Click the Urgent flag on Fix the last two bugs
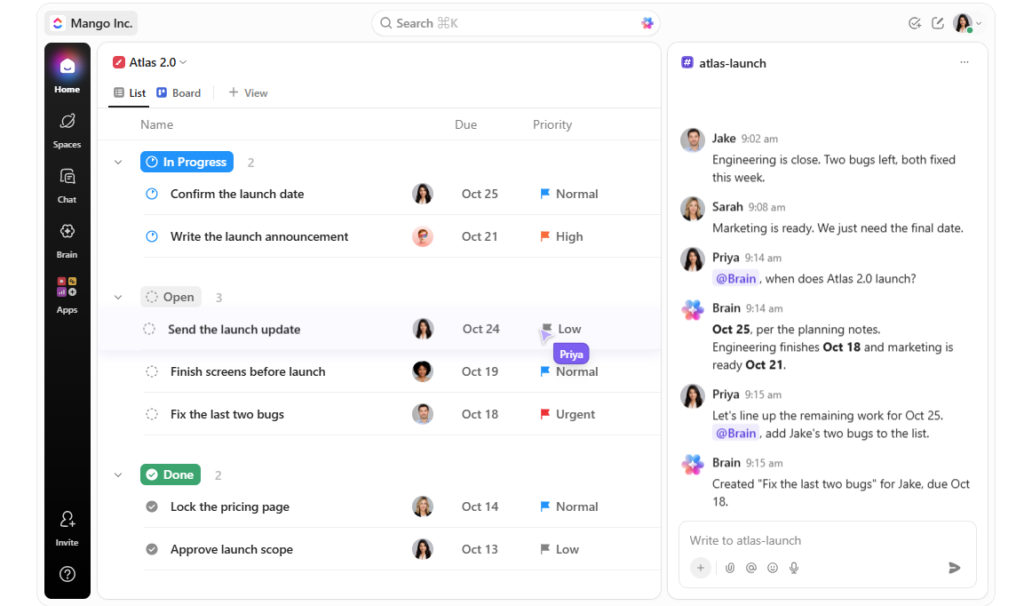Viewport: 1024px width, 606px height. pyautogui.click(x=545, y=414)
